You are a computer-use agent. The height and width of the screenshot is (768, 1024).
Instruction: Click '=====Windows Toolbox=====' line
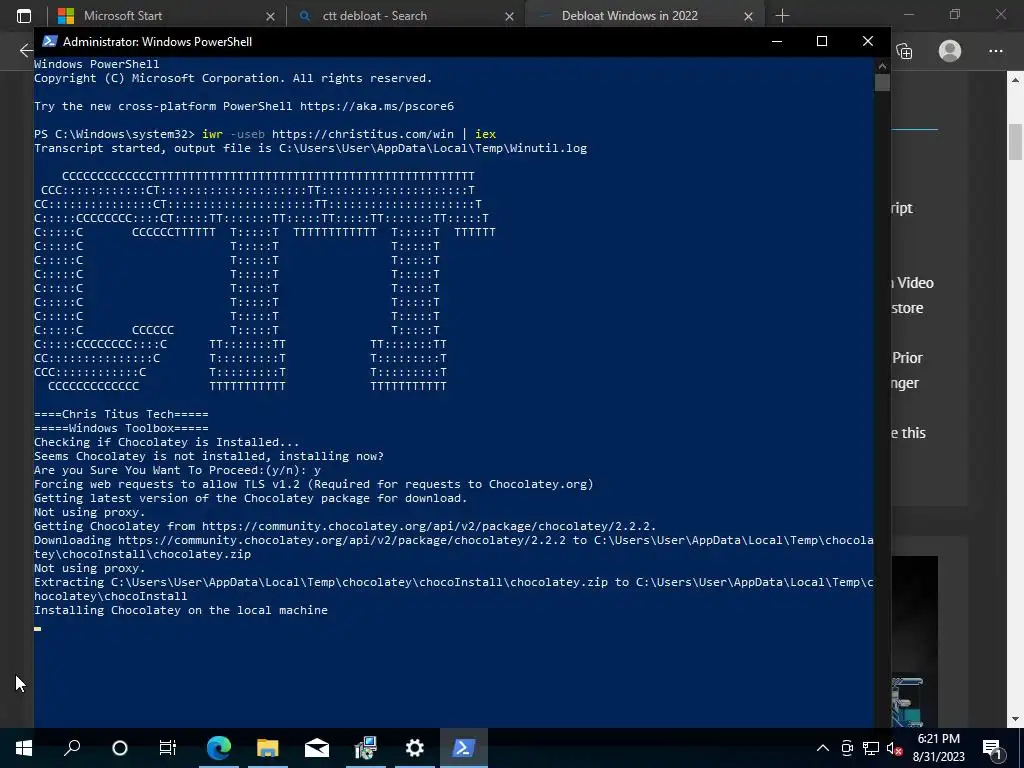(x=121, y=428)
